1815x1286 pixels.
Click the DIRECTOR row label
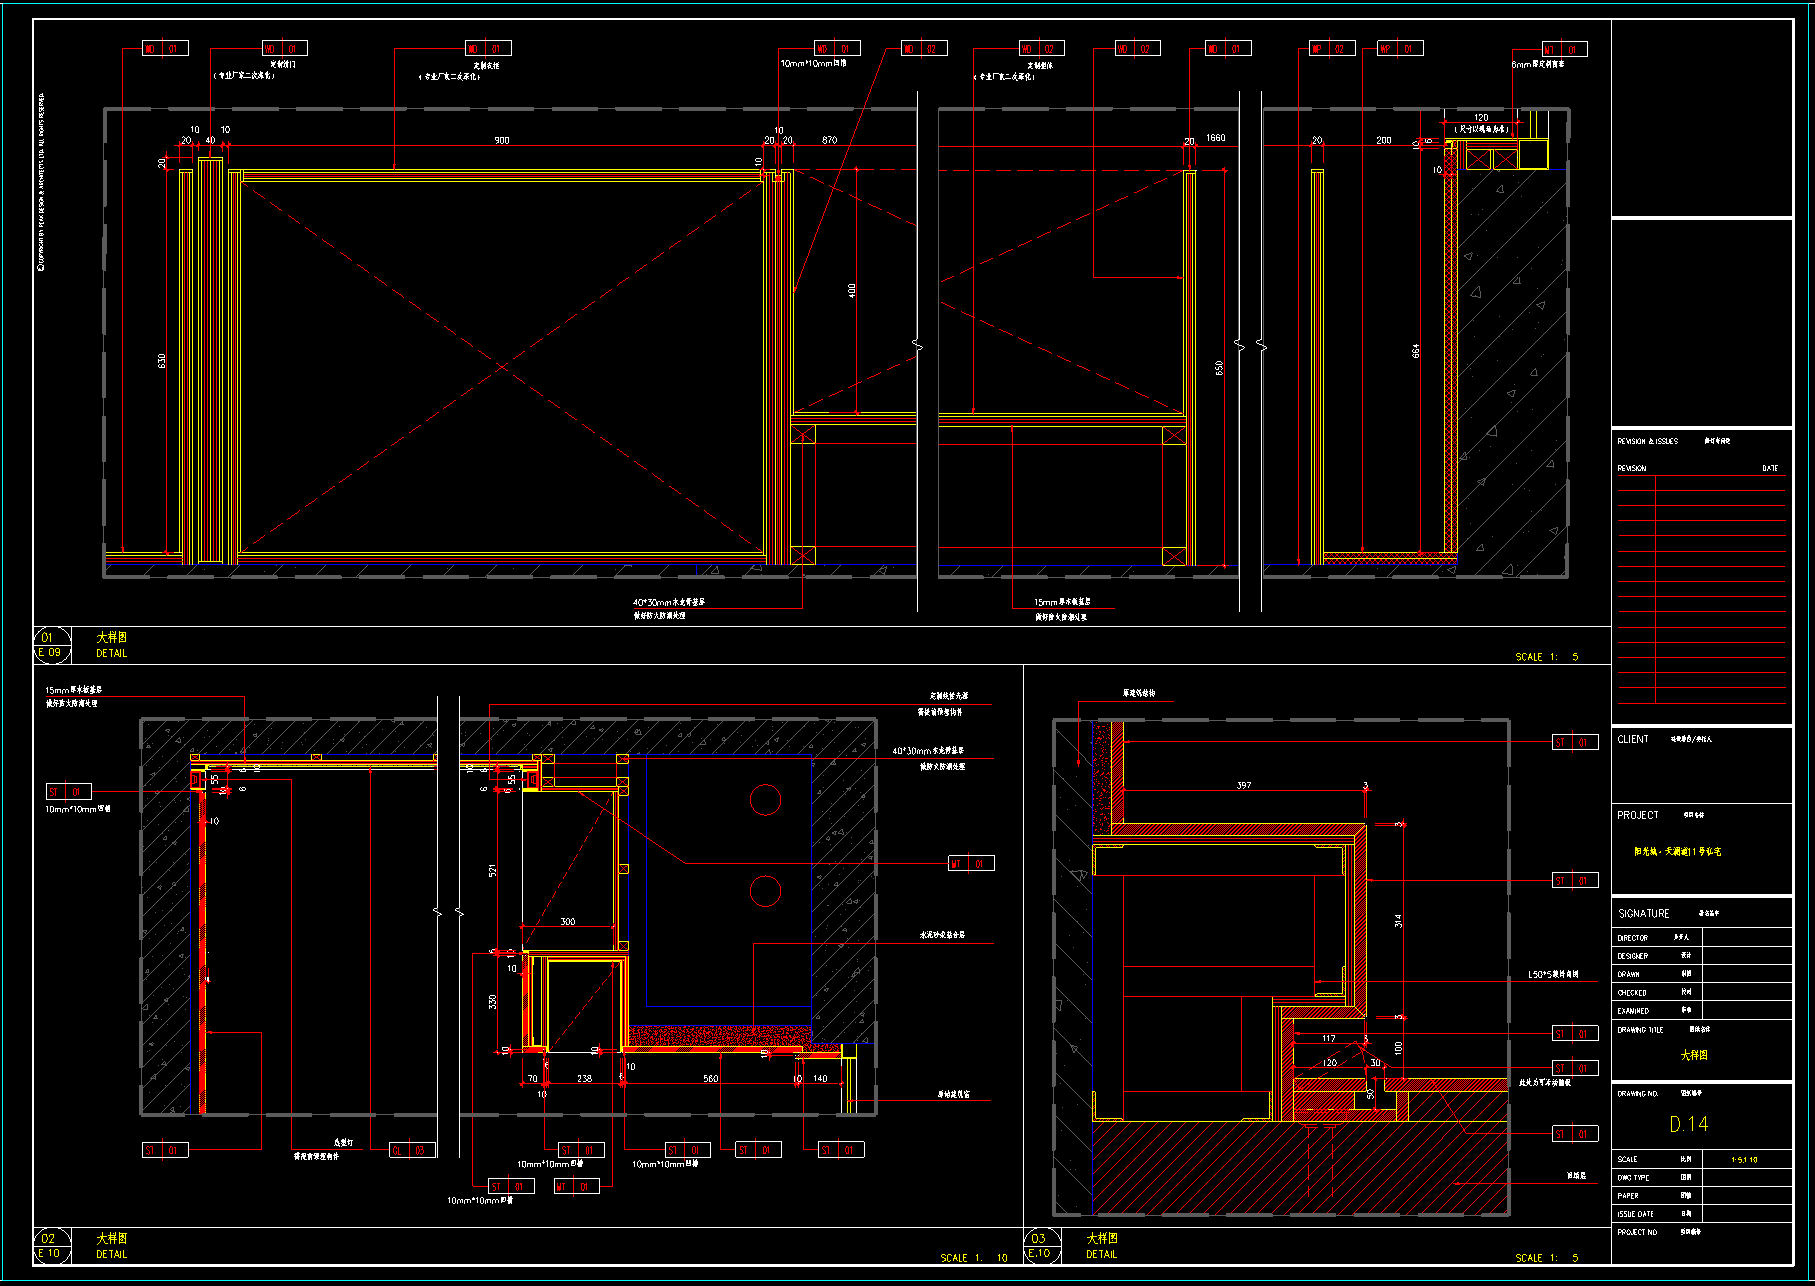coord(1632,938)
